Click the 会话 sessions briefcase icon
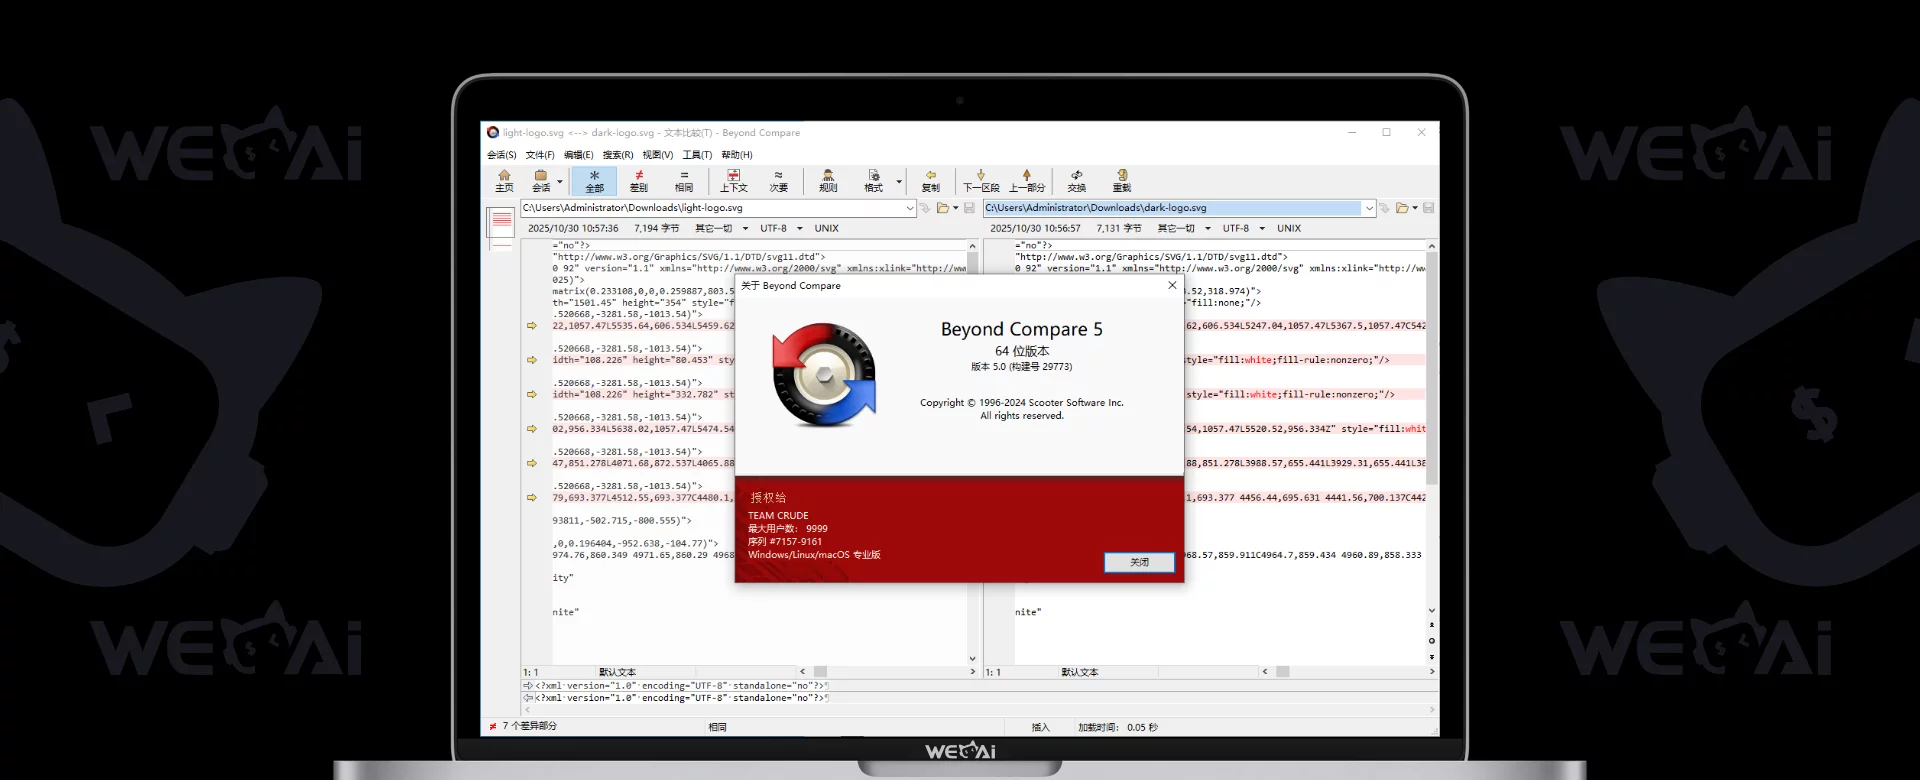1920x780 pixels. pos(541,181)
